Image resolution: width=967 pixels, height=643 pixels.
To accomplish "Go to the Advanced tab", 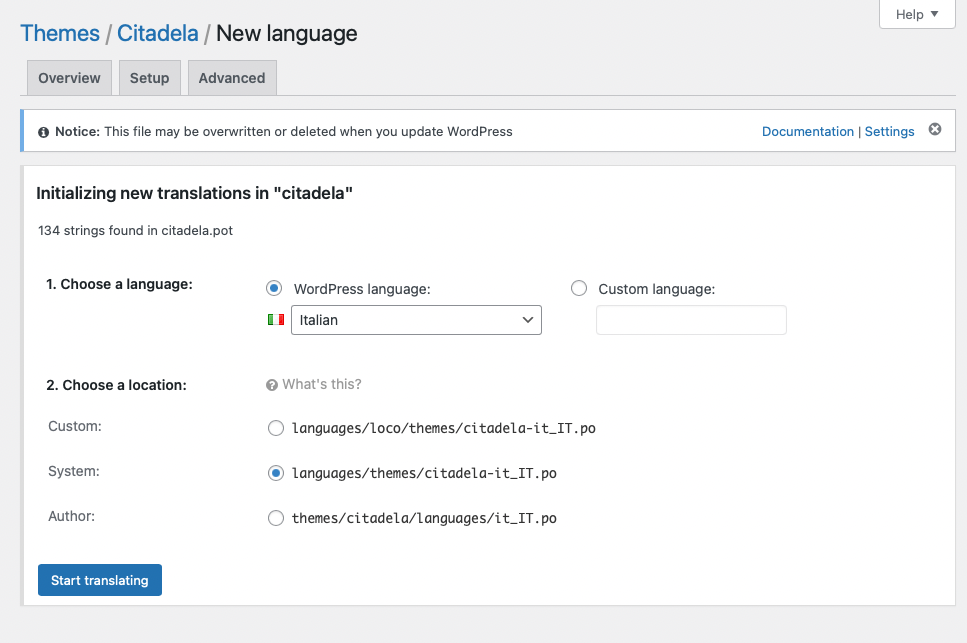I will [x=232, y=78].
